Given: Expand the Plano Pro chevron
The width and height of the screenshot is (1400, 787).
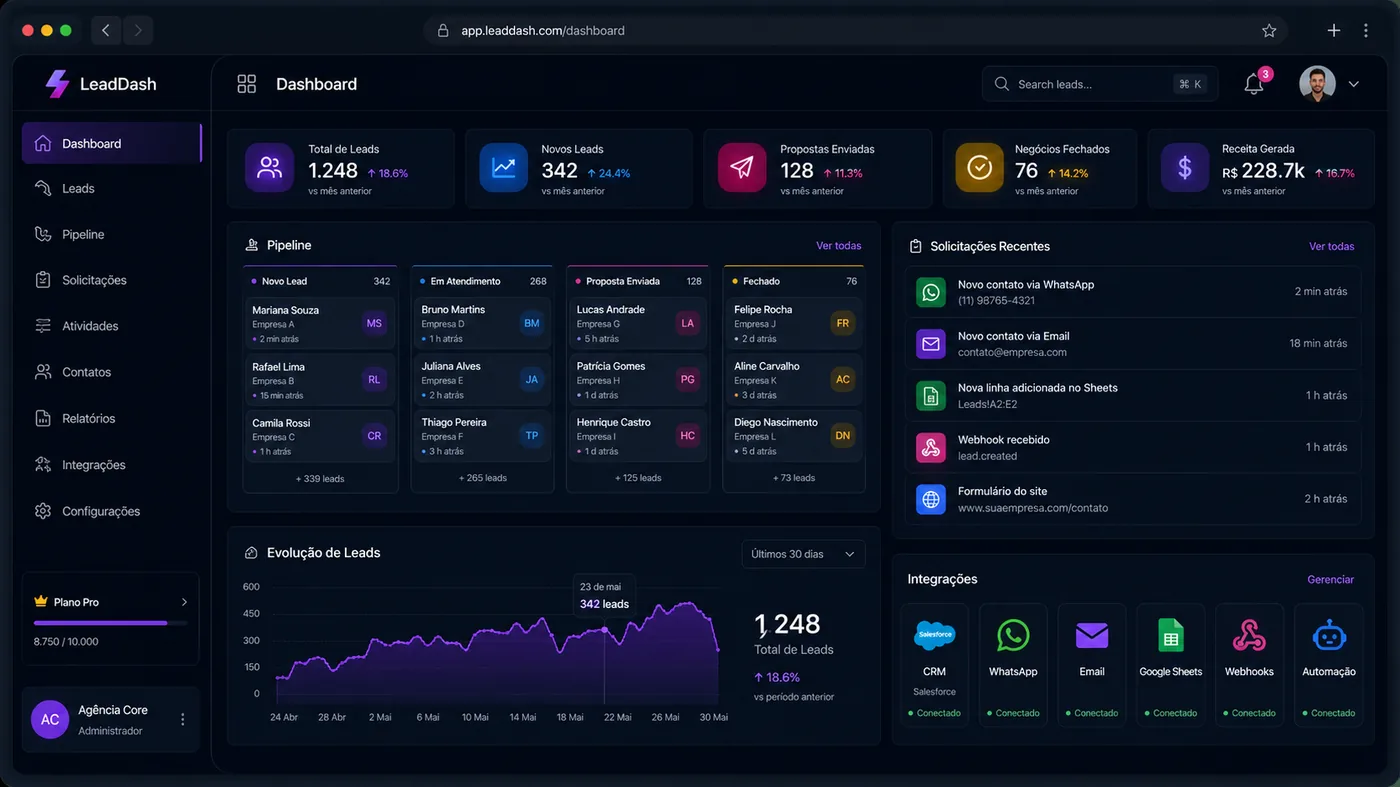Looking at the screenshot, I should tap(184, 602).
